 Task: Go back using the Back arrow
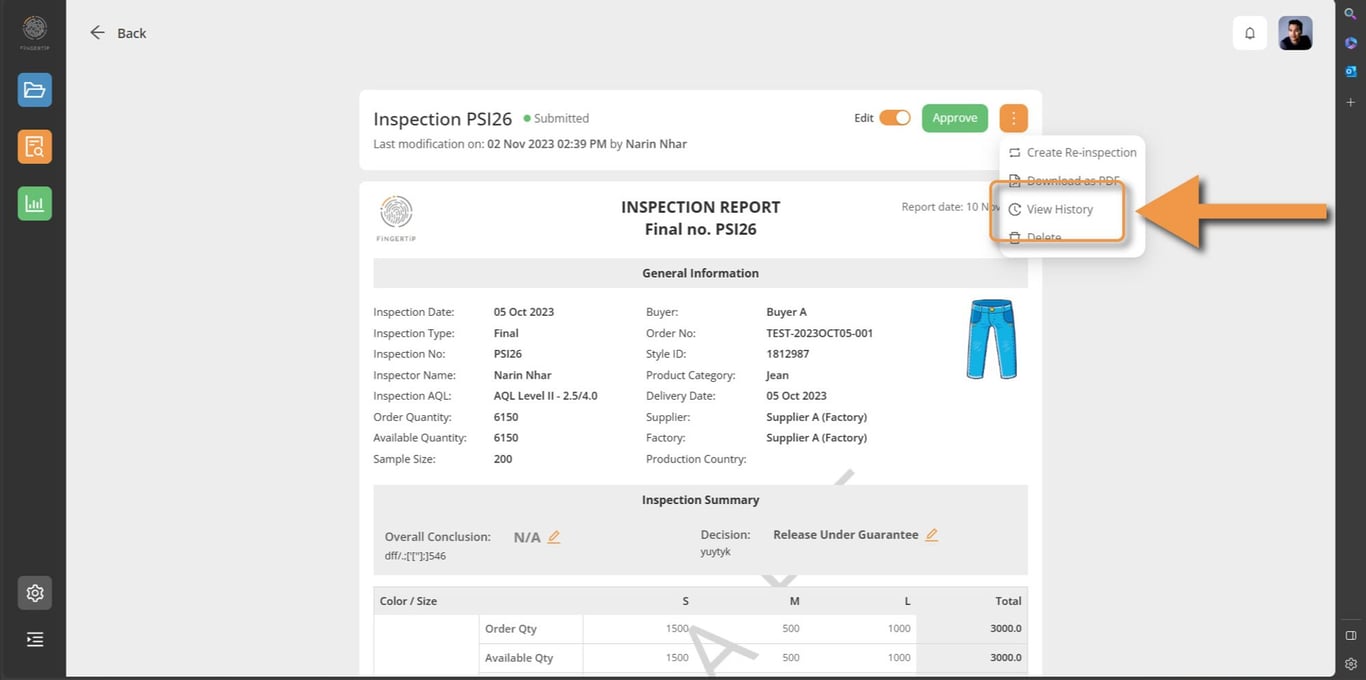click(118, 33)
